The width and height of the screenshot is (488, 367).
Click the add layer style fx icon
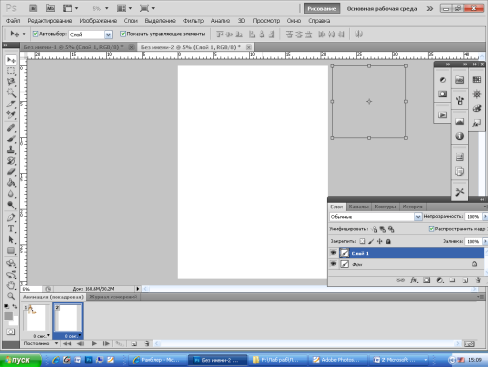coord(414,280)
